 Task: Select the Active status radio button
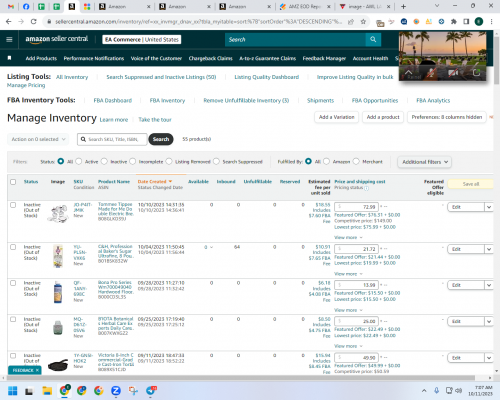coord(79,161)
